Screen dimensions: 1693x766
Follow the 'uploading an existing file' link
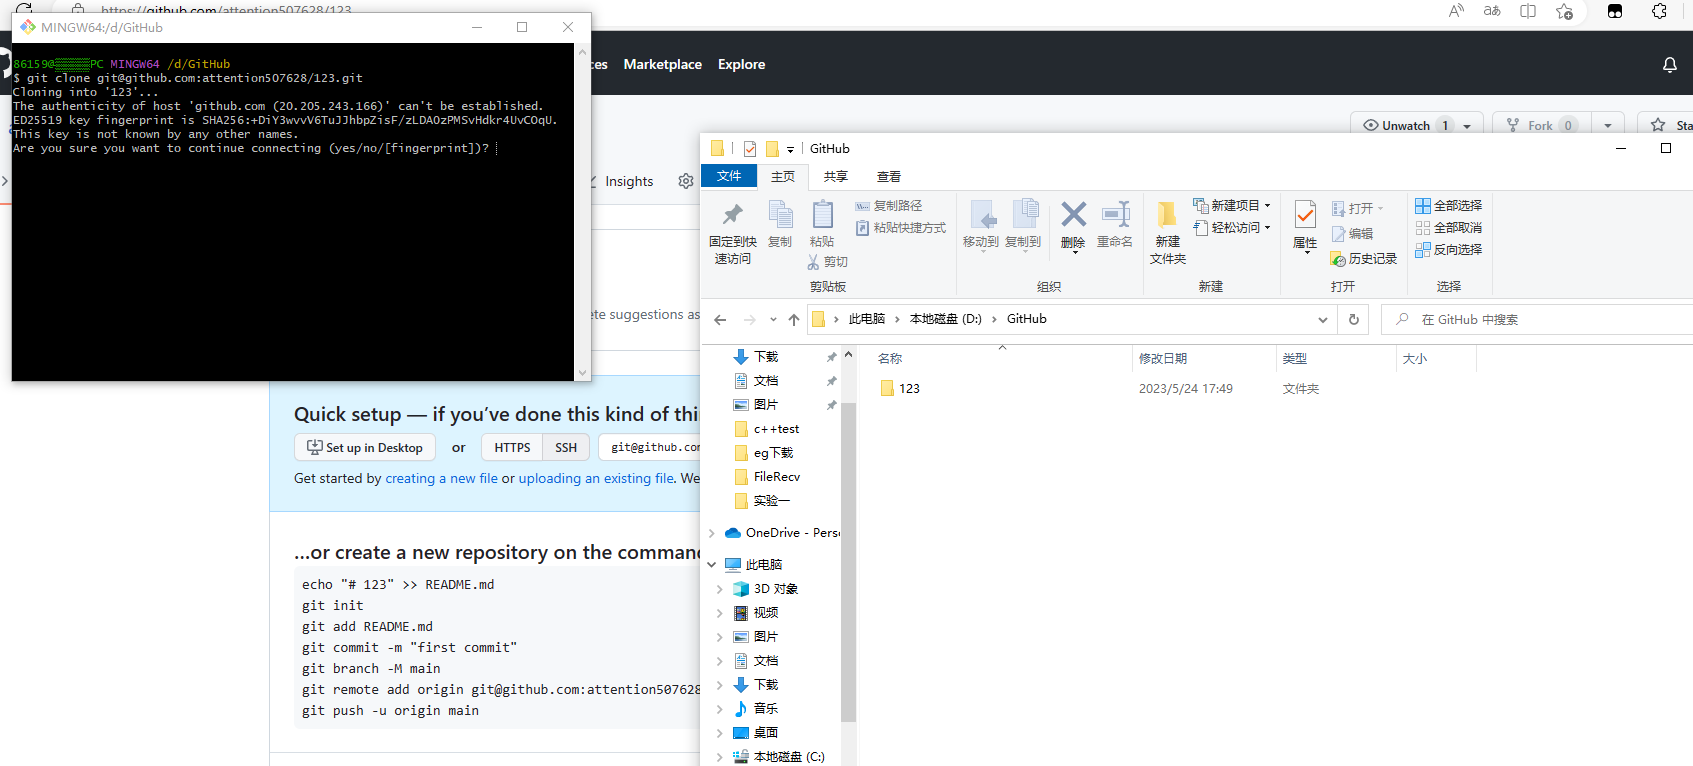pos(596,479)
